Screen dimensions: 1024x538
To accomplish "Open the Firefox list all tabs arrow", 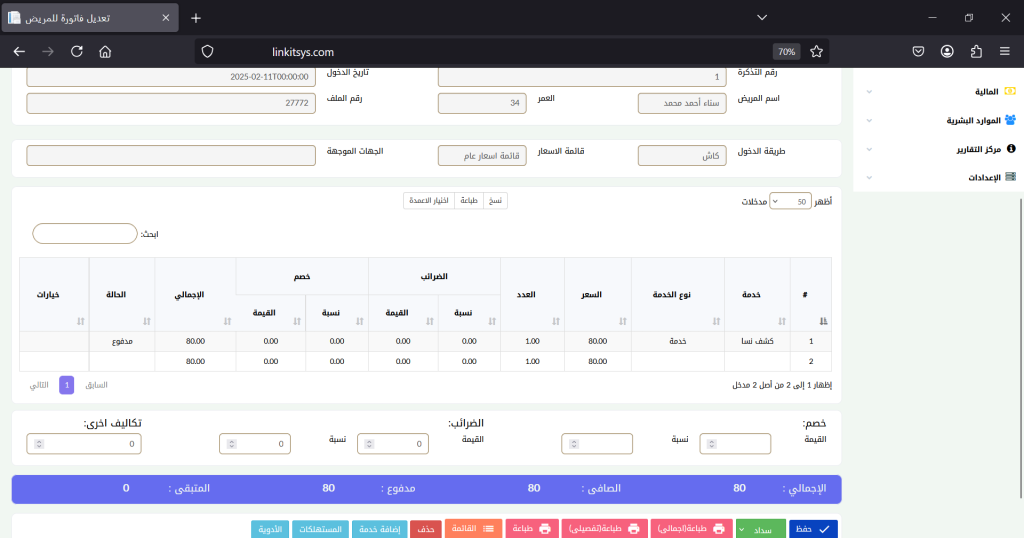I will [762, 18].
